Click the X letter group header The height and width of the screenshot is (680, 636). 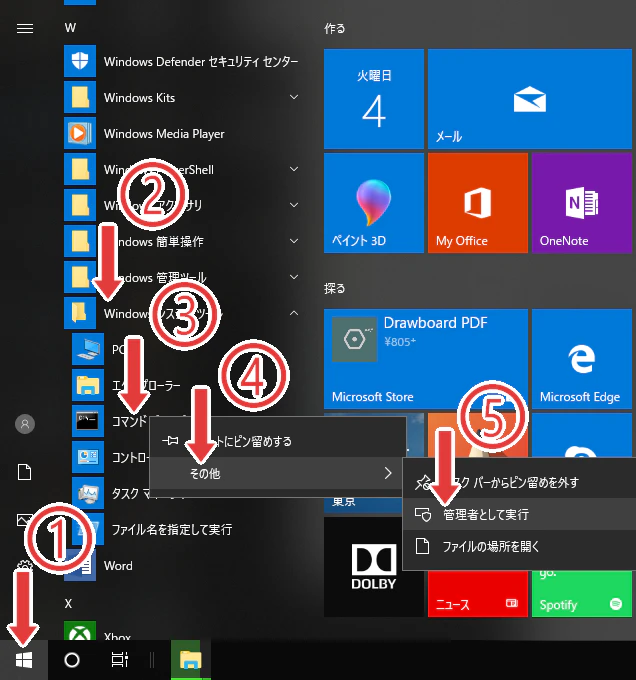point(68,604)
